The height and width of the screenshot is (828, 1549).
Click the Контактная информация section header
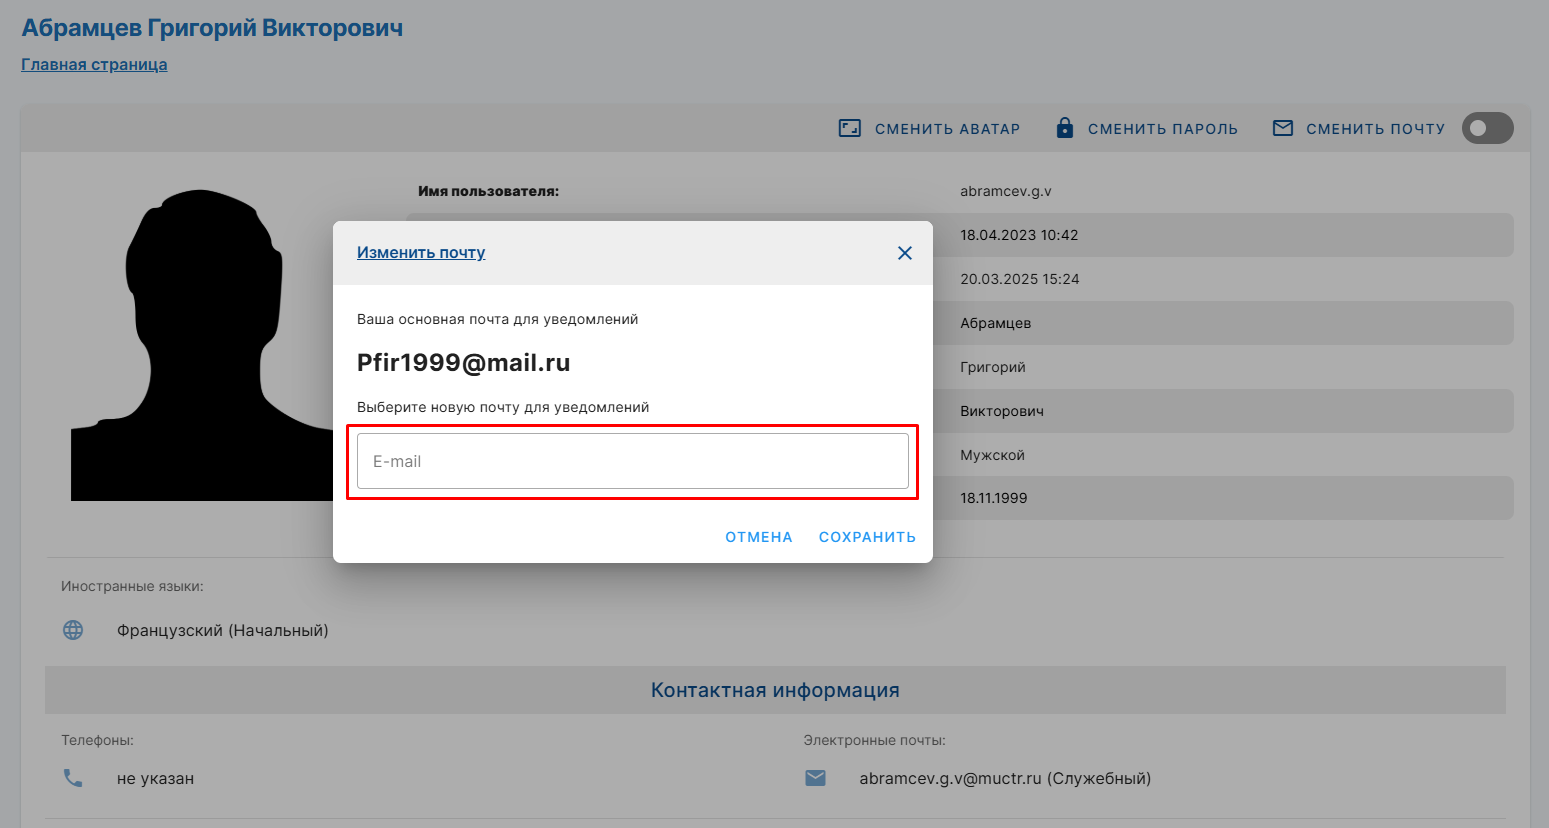tap(775, 690)
